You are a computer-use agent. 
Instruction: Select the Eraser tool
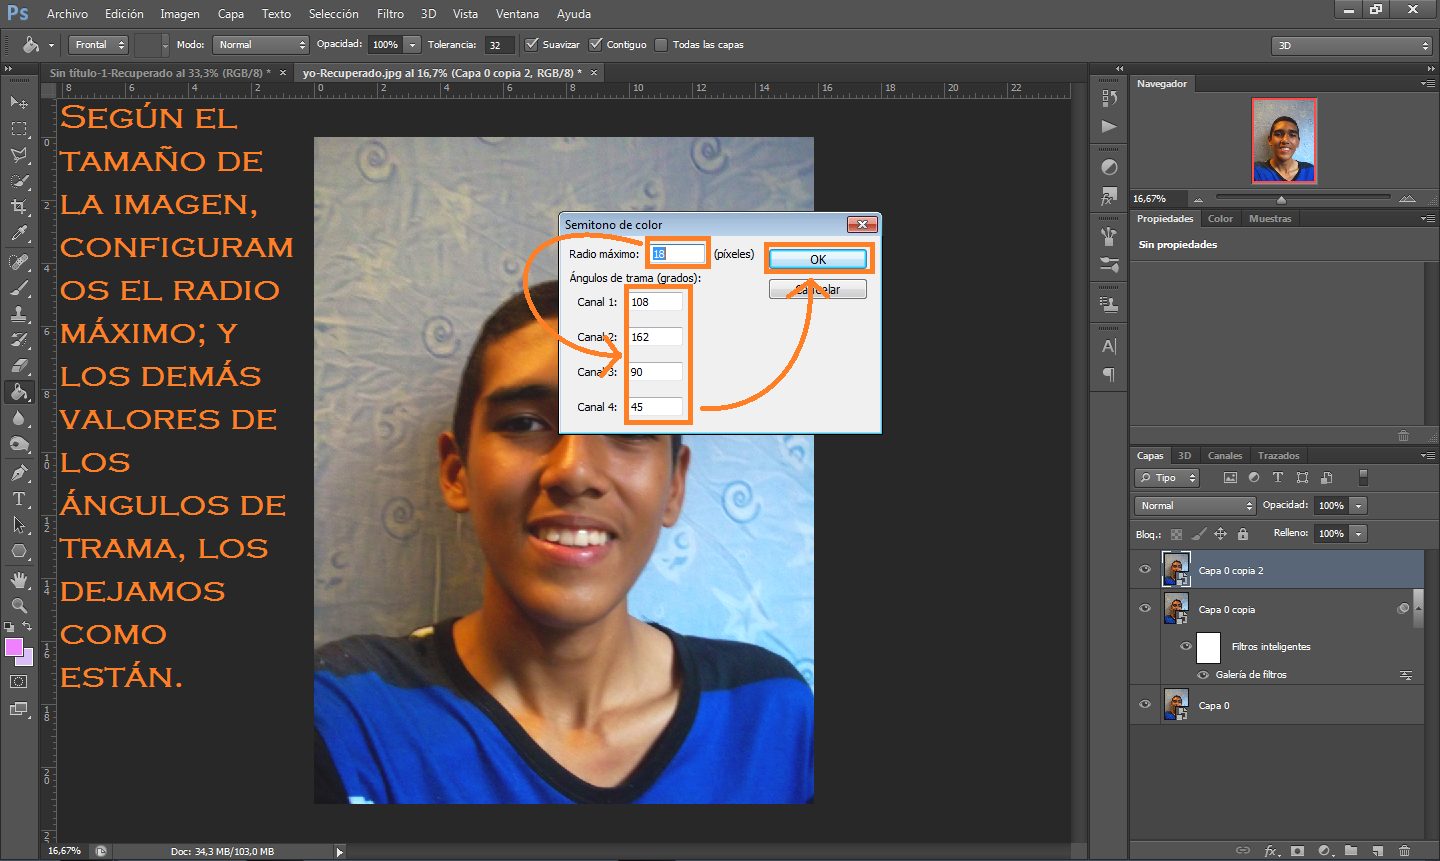click(19, 366)
